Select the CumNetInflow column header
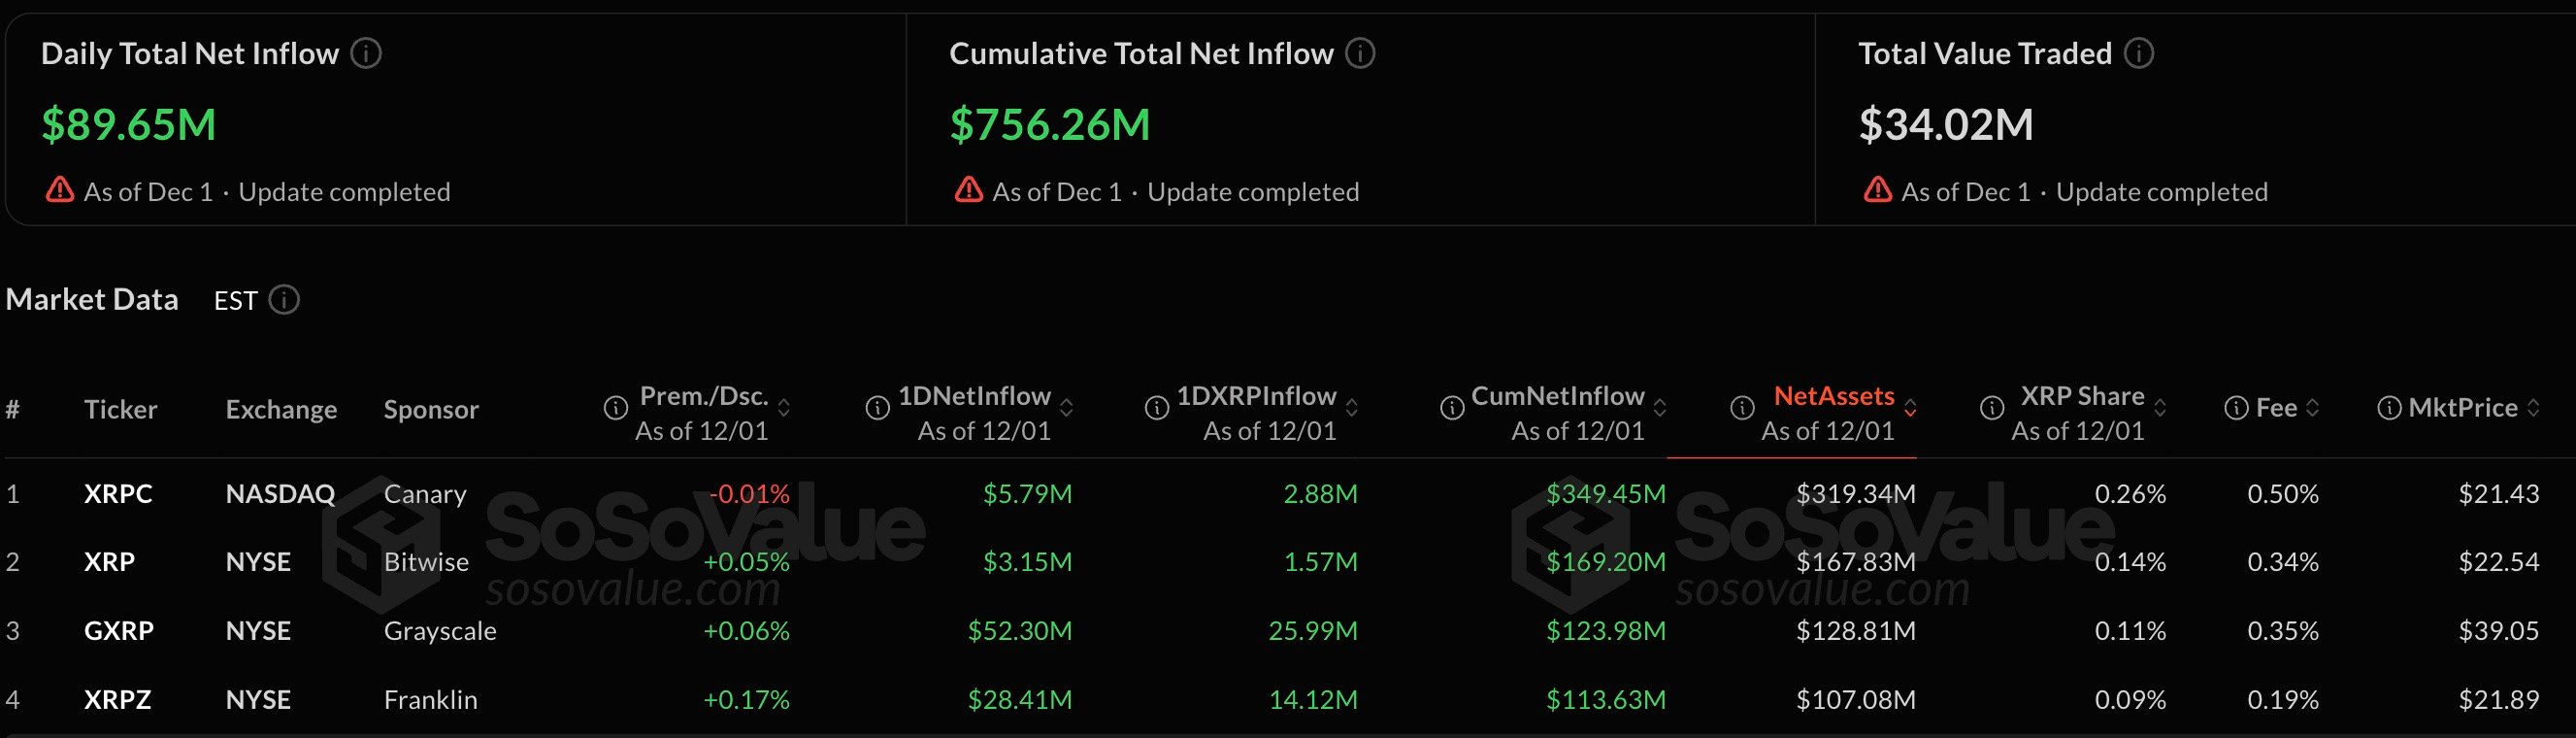Viewport: 2576px width, 738px height. coord(1557,397)
